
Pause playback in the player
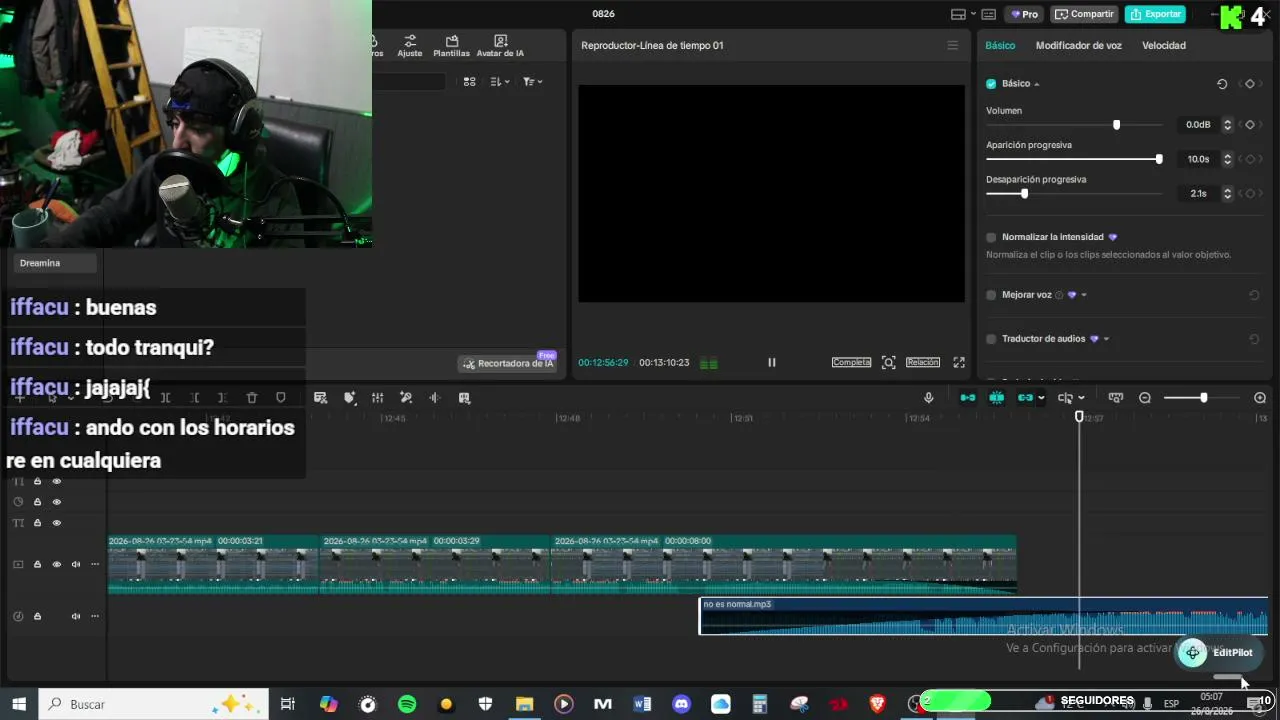[772, 363]
